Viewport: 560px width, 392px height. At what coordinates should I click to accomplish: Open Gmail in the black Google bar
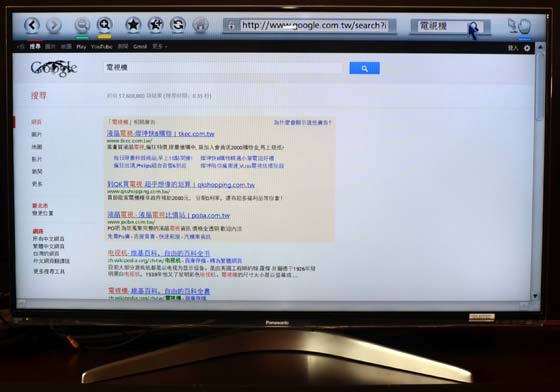(x=140, y=46)
